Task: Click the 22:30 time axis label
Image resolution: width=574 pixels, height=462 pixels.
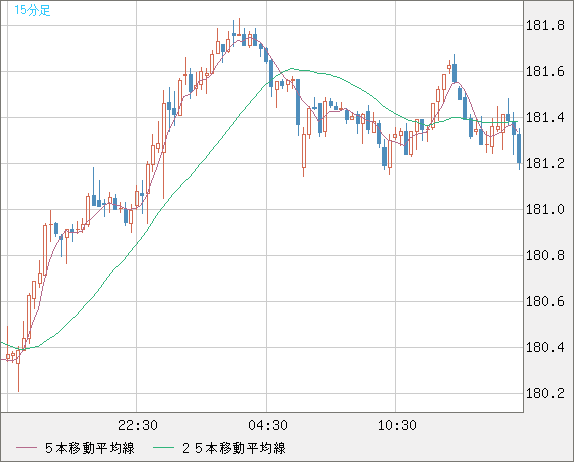Action: (138, 425)
